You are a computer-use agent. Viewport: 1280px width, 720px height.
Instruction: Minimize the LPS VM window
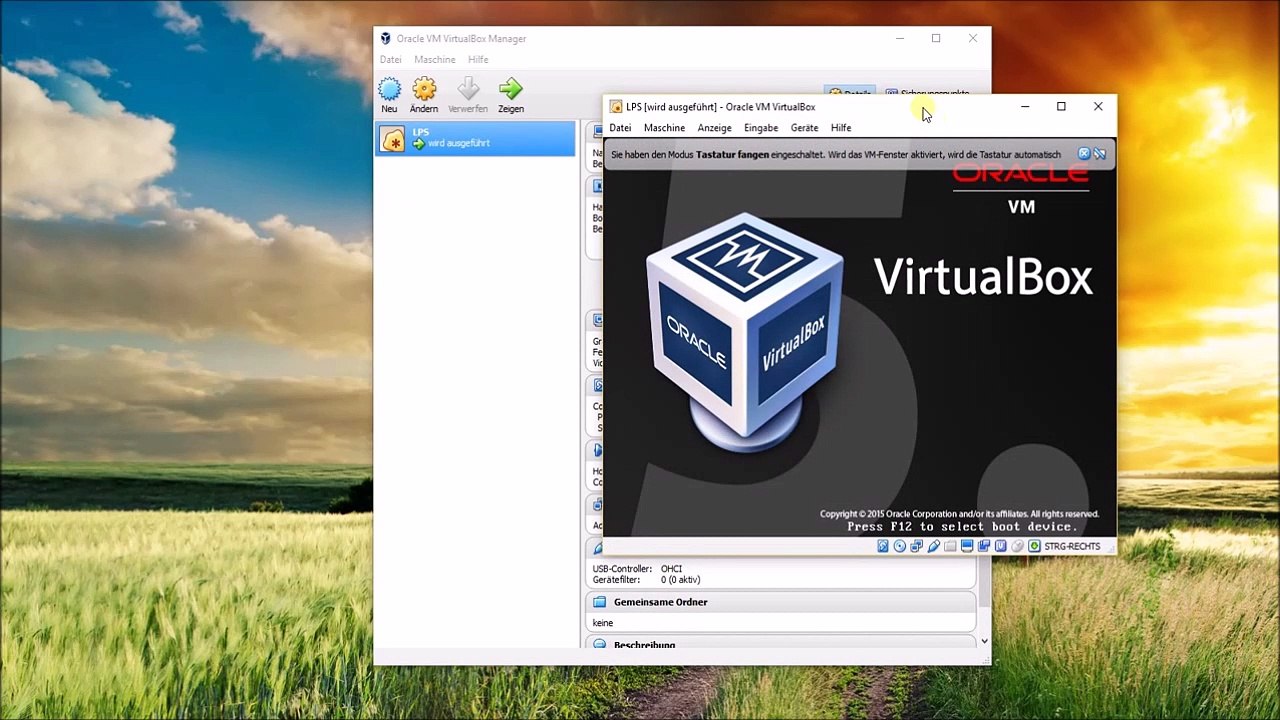point(1025,107)
